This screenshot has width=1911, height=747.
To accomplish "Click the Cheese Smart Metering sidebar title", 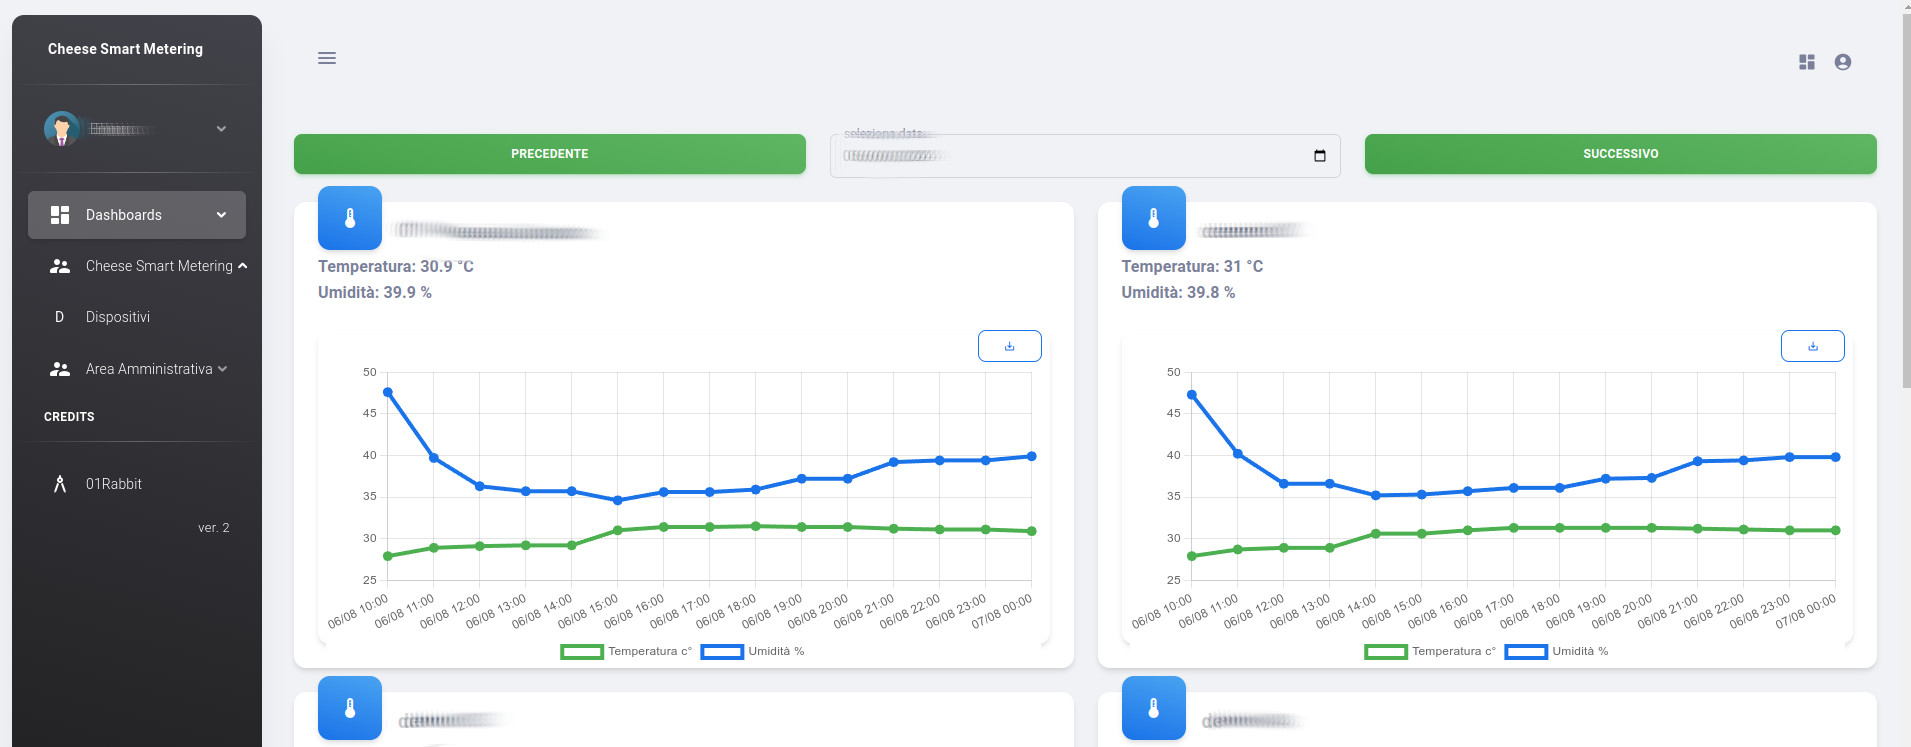I will point(125,49).
